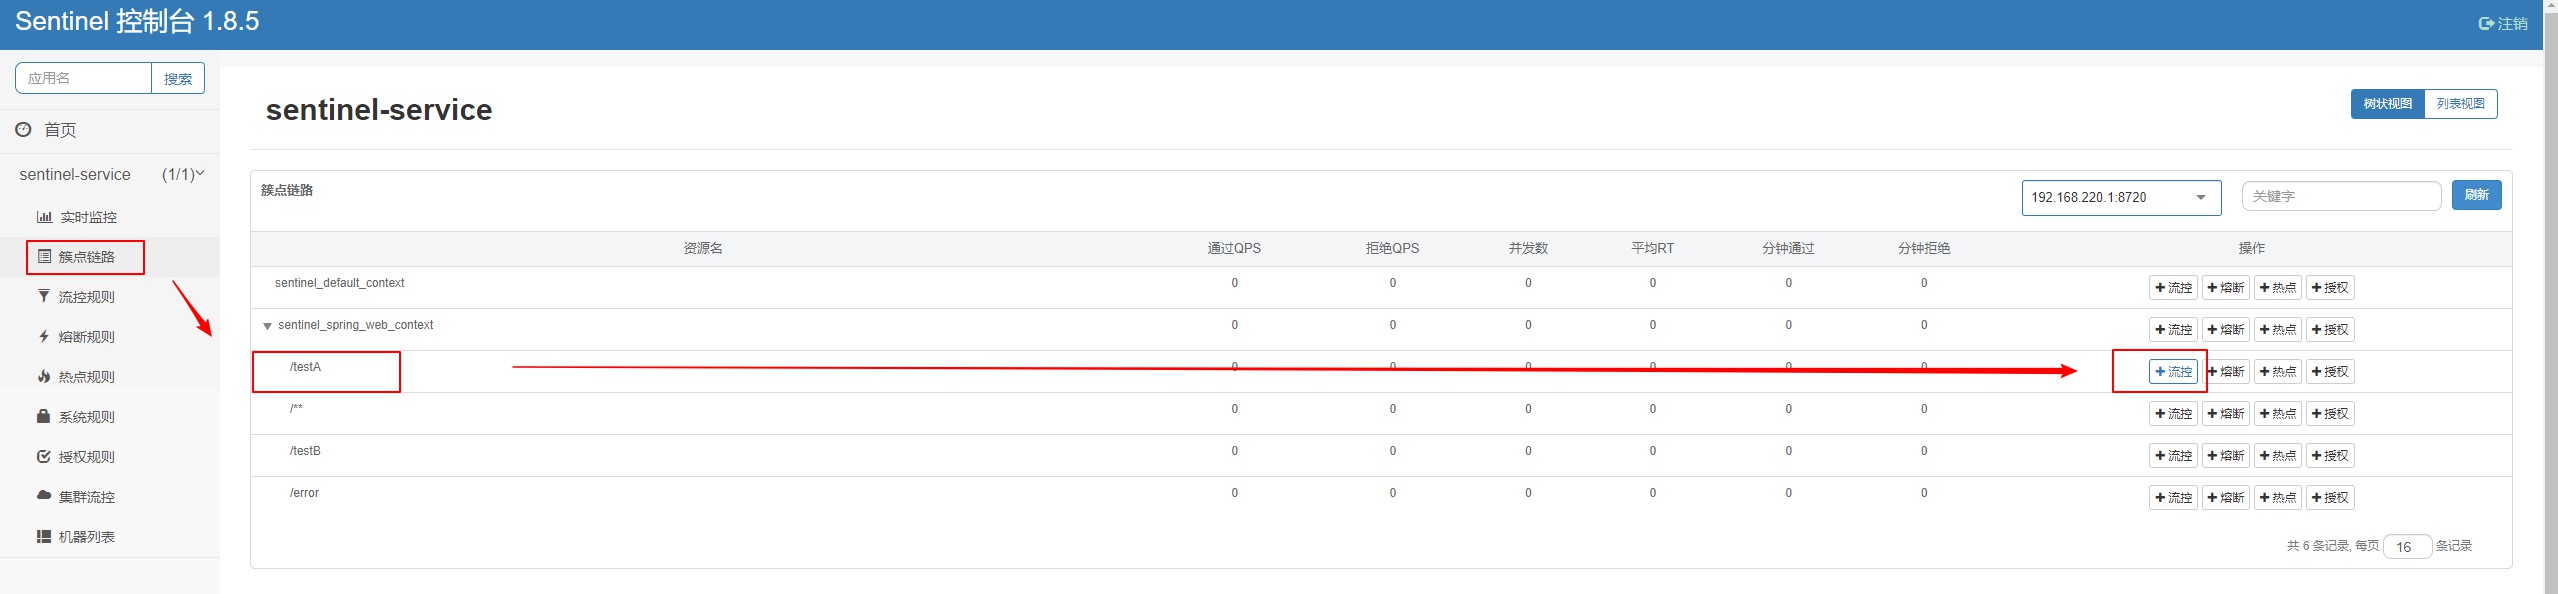Image resolution: width=2558 pixels, height=594 pixels.
Task: Add 热点 rule for sentinel_default_context
Action: tap(2277, 288)
